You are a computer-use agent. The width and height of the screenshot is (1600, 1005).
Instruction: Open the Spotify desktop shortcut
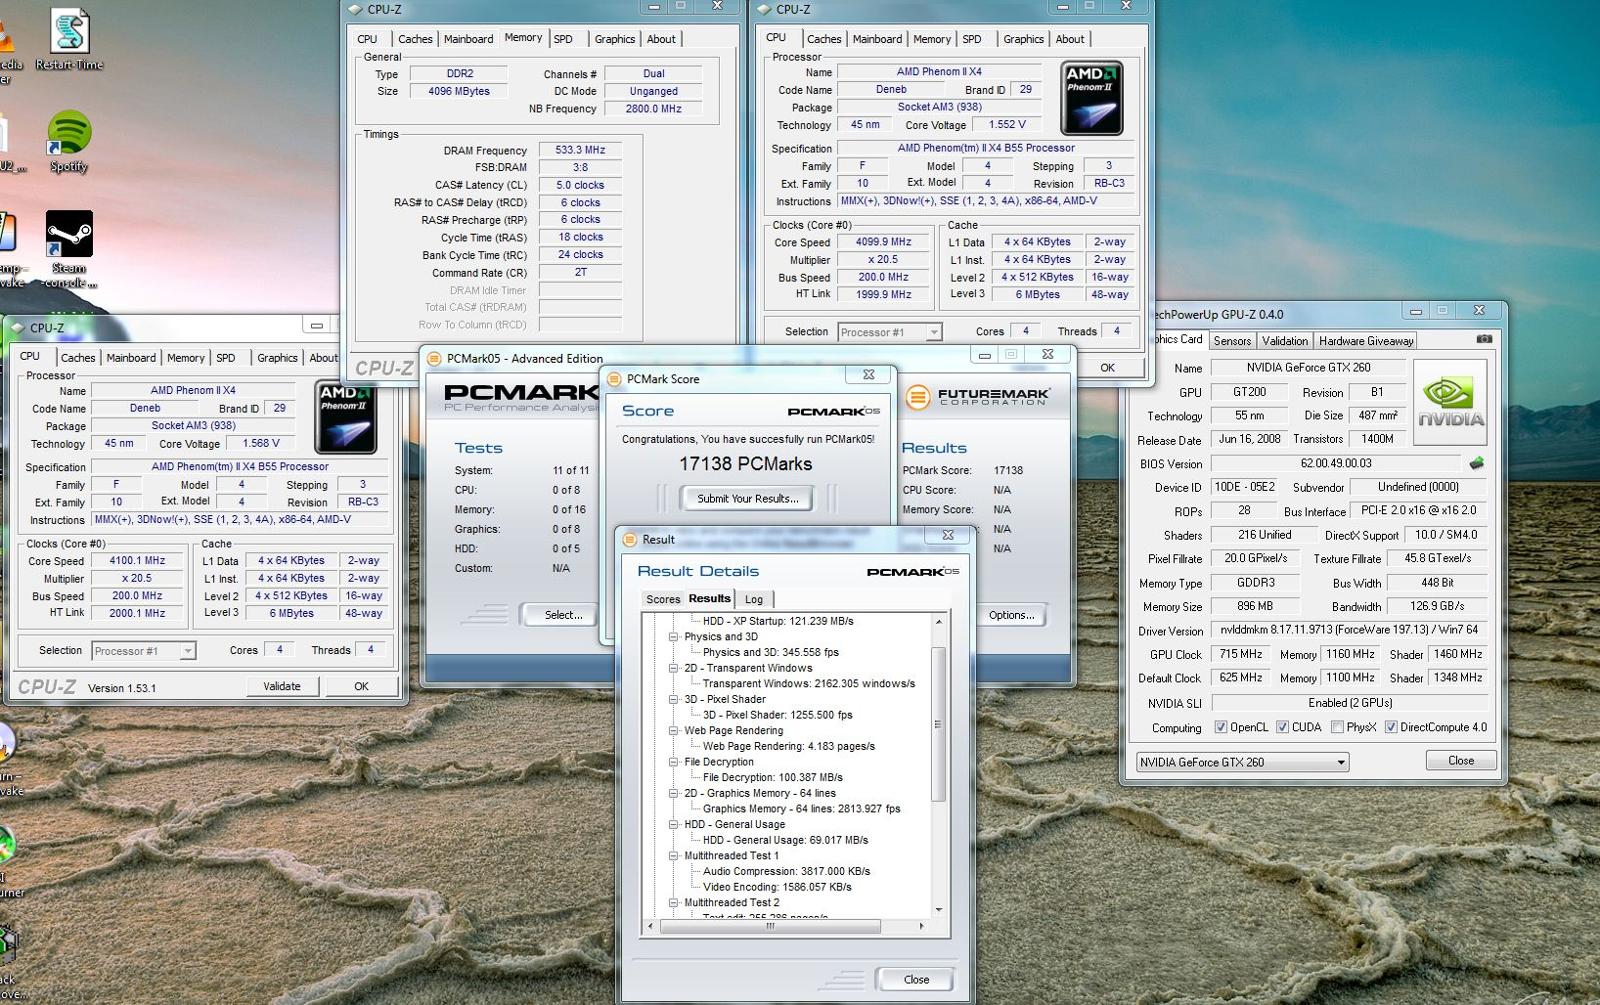point(69,142)
